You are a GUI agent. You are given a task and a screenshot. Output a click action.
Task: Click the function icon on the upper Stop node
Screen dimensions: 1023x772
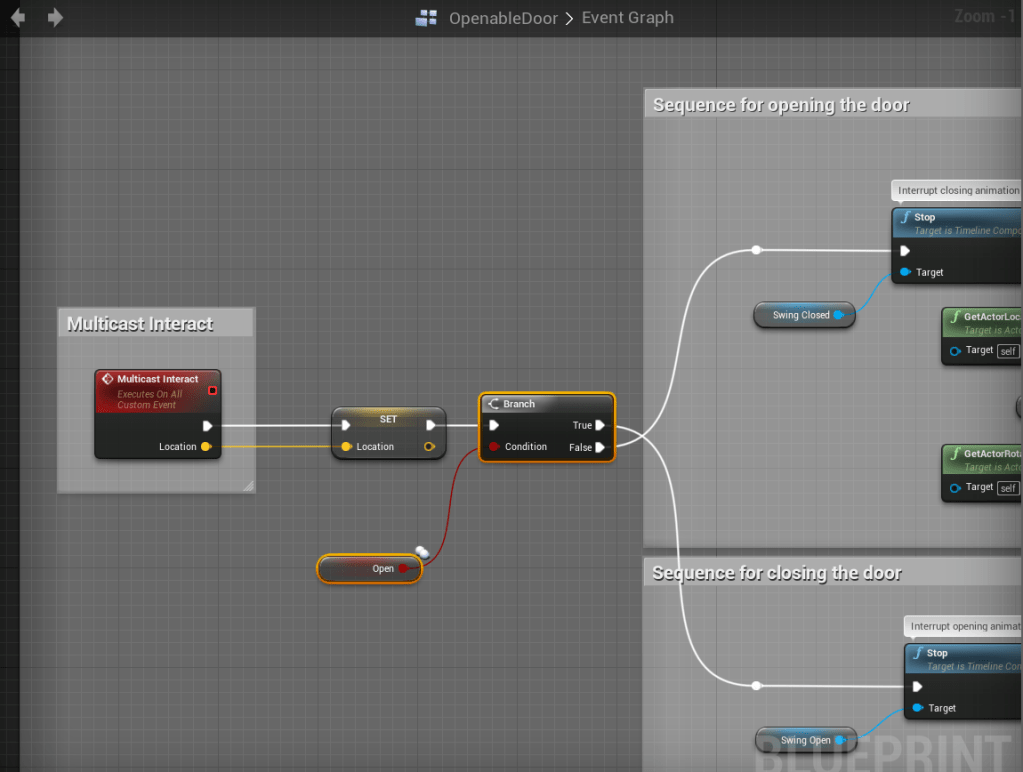[x=905, y=217]
